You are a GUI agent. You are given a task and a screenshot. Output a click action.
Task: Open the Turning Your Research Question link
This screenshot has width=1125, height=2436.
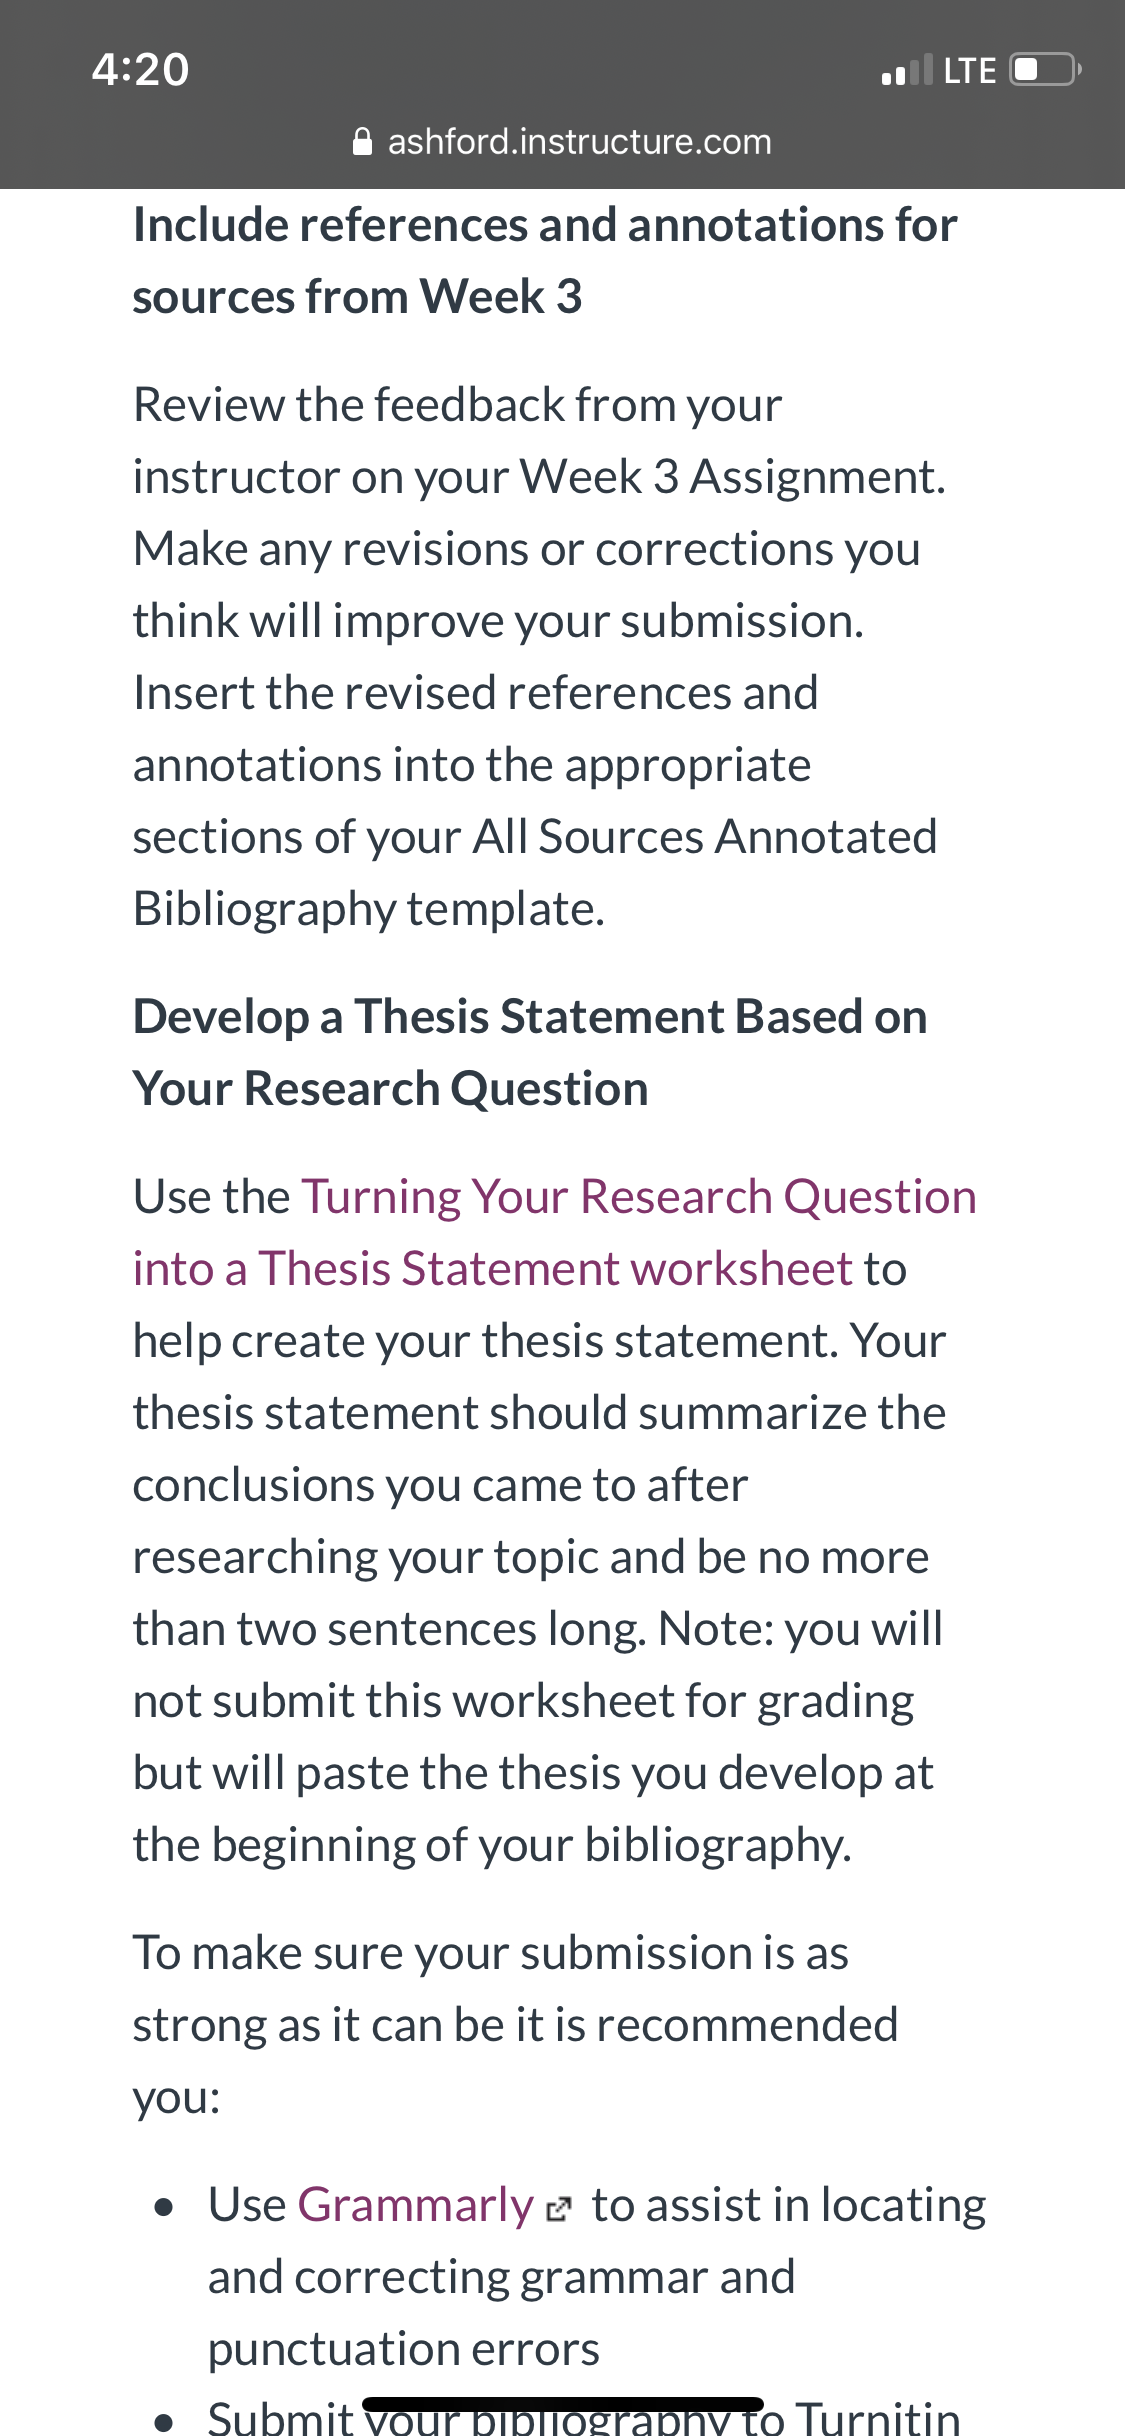639,1197
